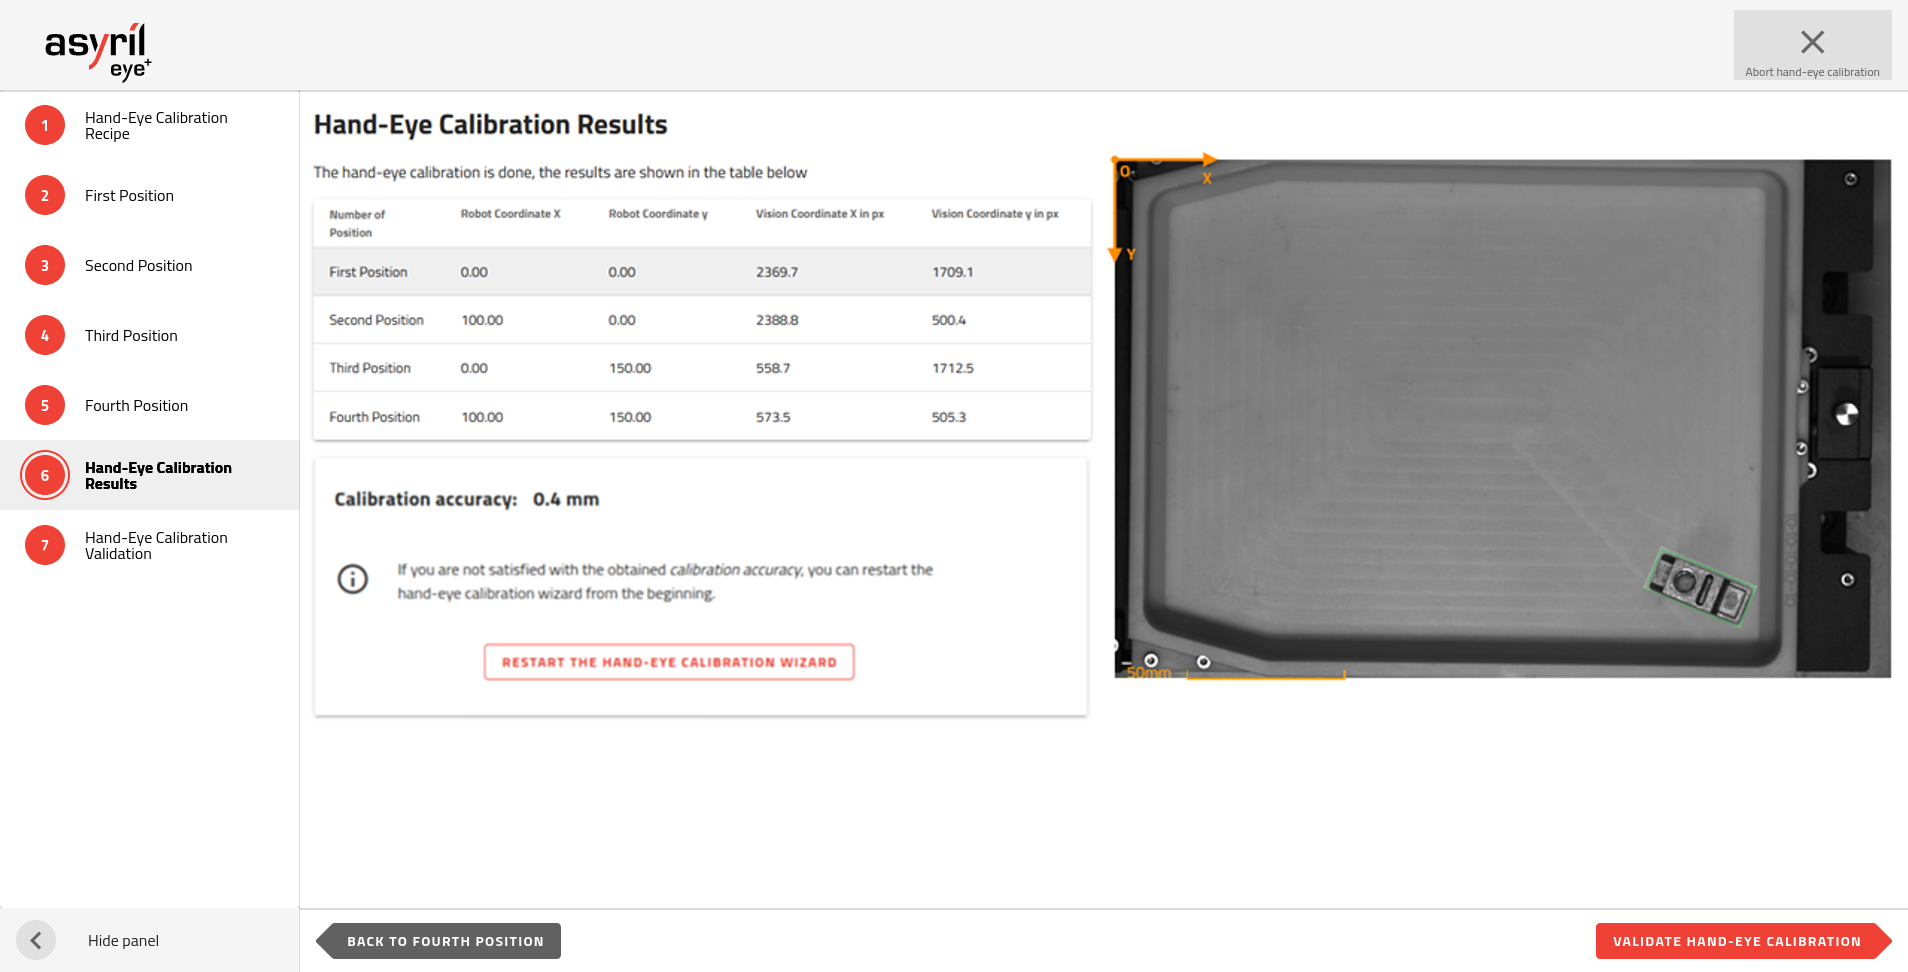Open Hand-Eye Calibration Recipe step
This screenshot has height=972, width=1908.
(x=156, y=126)
